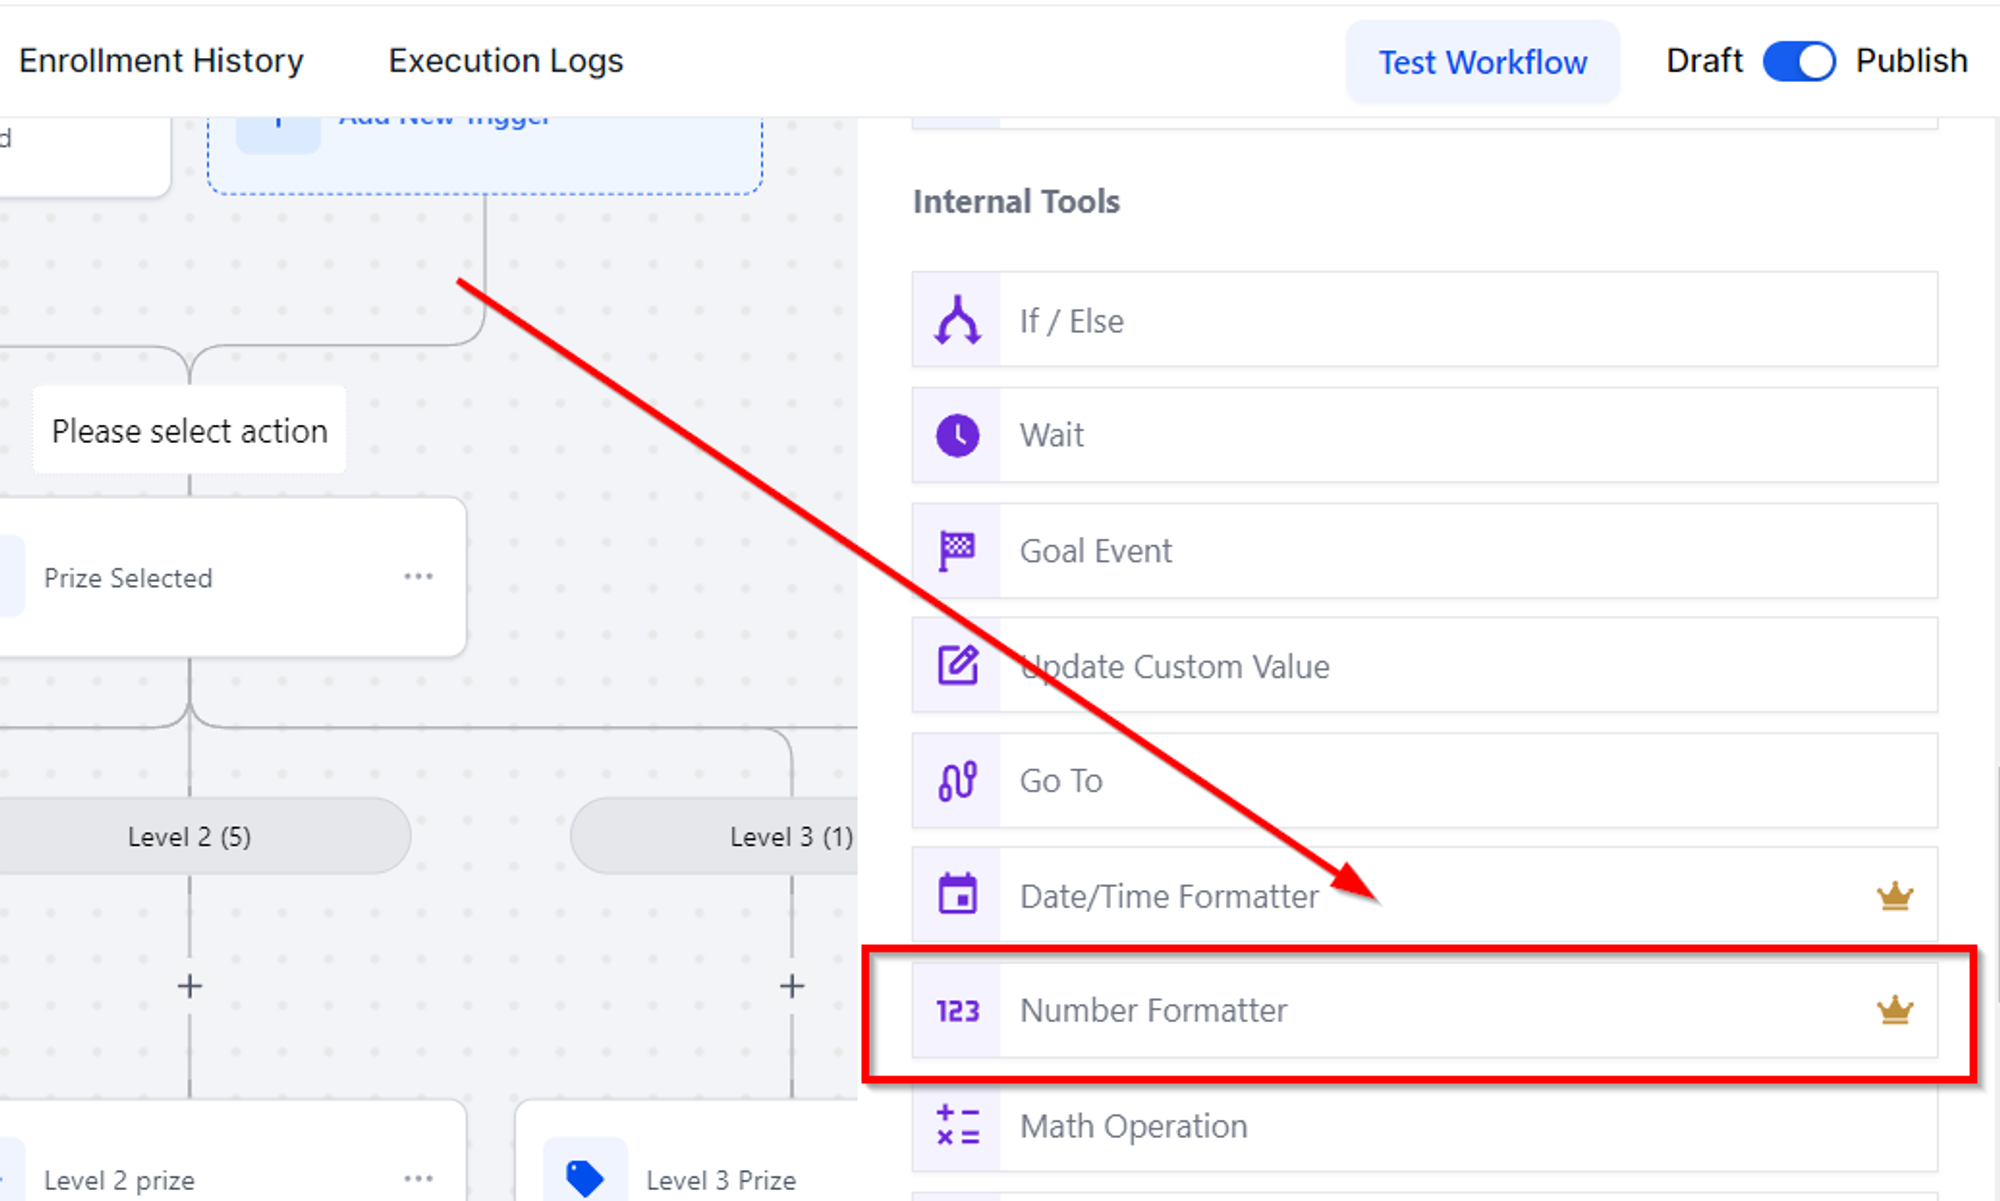The height and width of the screenshot is (1201, 2000).
Task: Toggle the Draft / Publish switch
Action: [x=1799, y=61]
